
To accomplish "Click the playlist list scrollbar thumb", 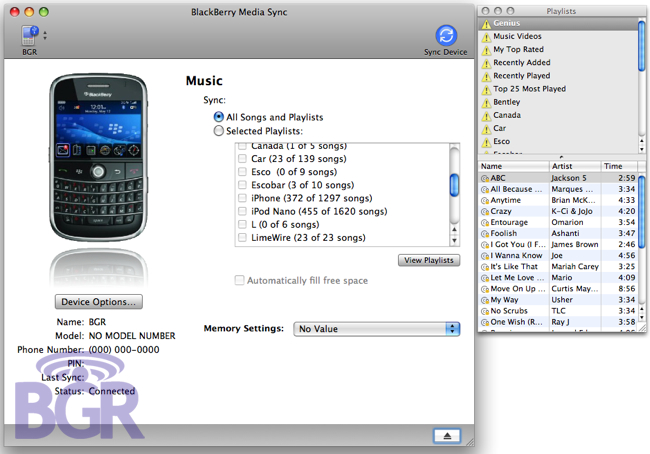I will [x=454, y=185].
